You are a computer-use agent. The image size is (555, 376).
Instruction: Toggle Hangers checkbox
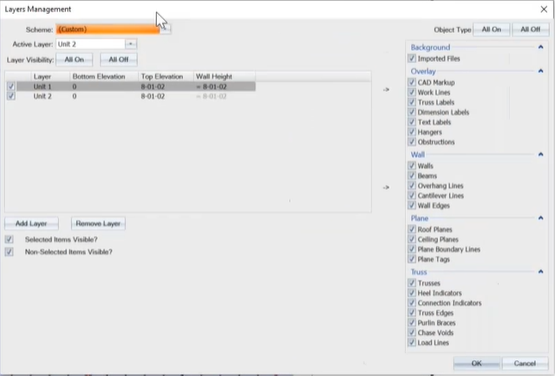412,132
